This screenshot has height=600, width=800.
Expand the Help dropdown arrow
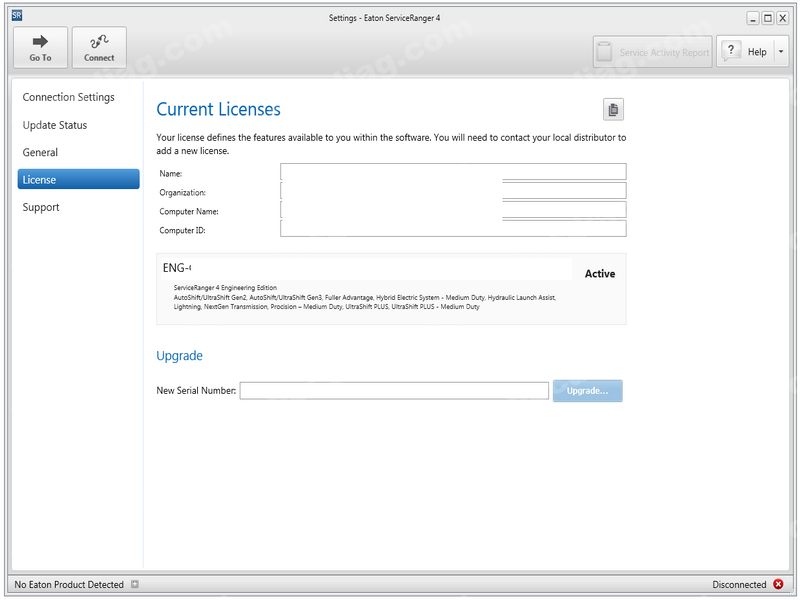tap(781, 52)
